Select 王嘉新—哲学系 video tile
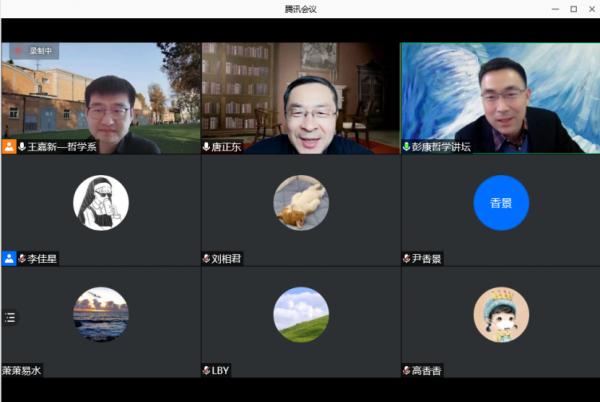This screenshot has height=402, width=600. [x=100, y=95]
